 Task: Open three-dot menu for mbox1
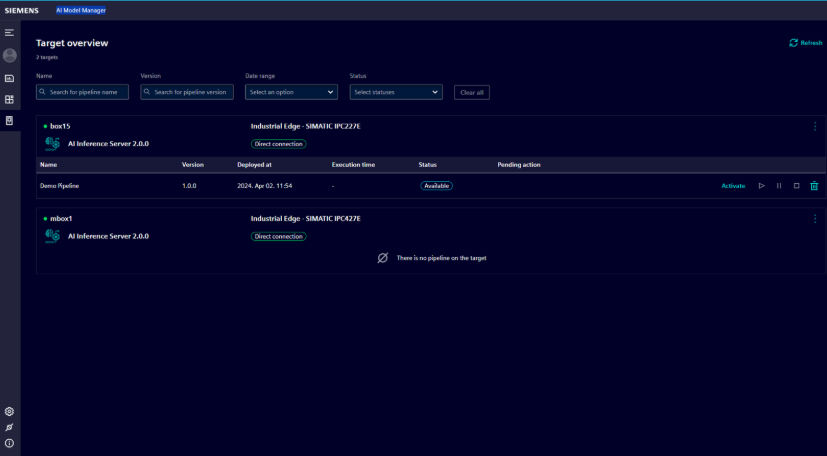tap(815, 219)
